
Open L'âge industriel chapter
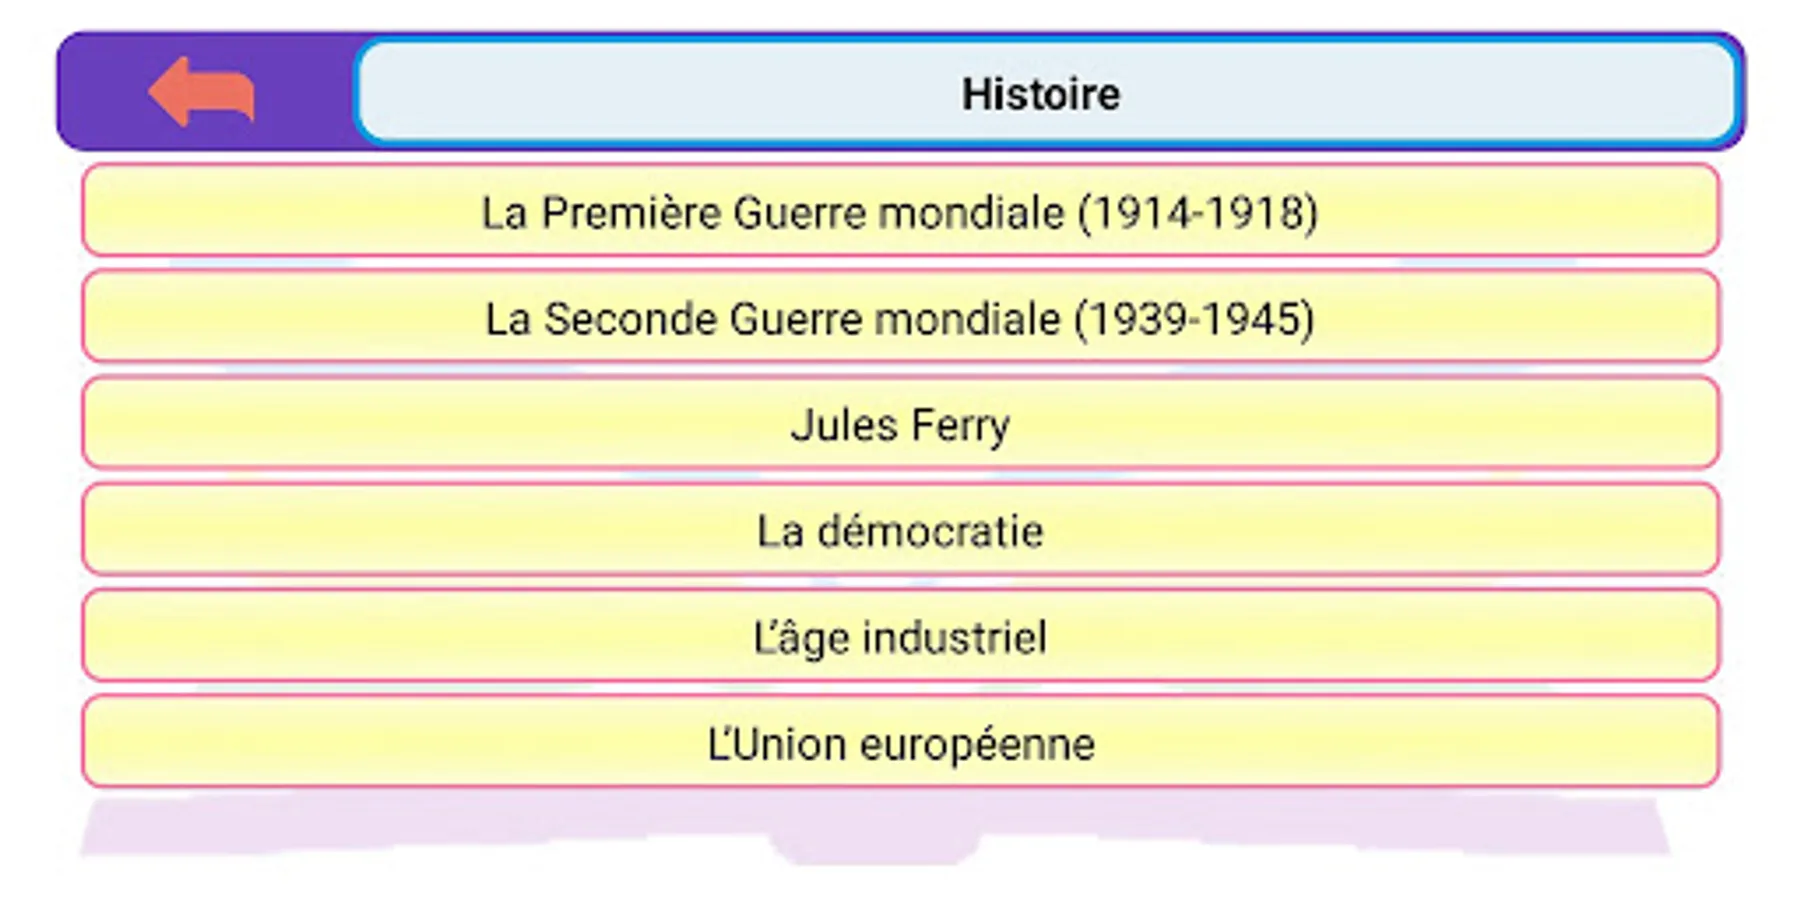tap(900, 636)
